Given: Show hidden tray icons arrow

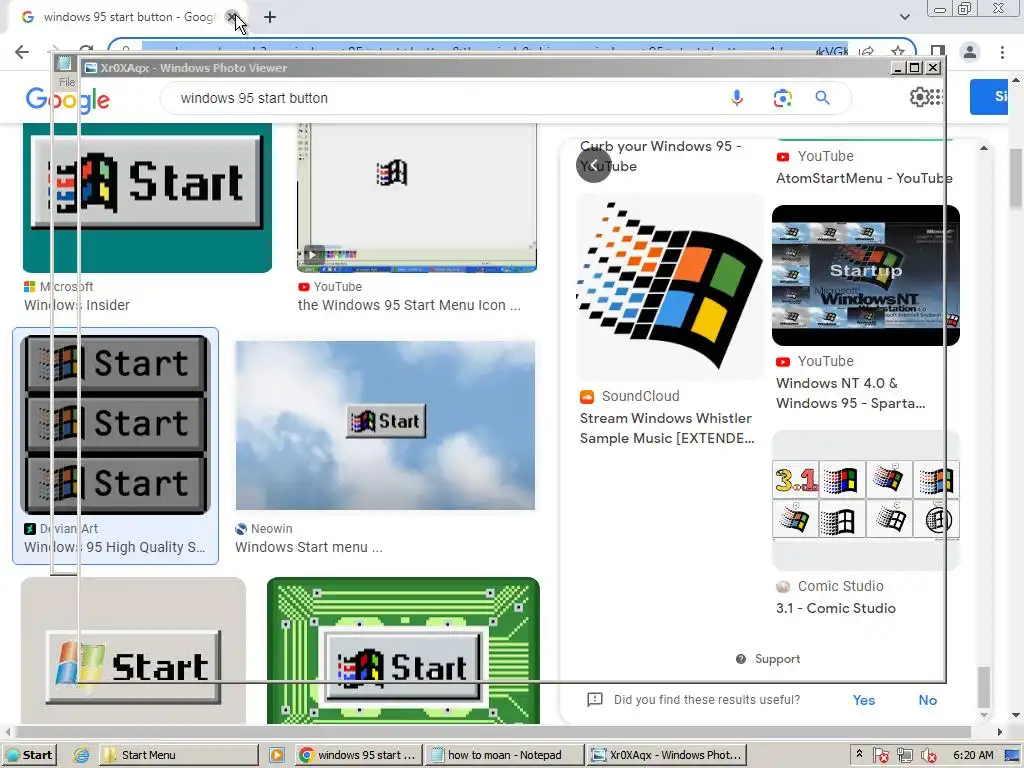Looking at the screenshot, I should click(859, 754).
